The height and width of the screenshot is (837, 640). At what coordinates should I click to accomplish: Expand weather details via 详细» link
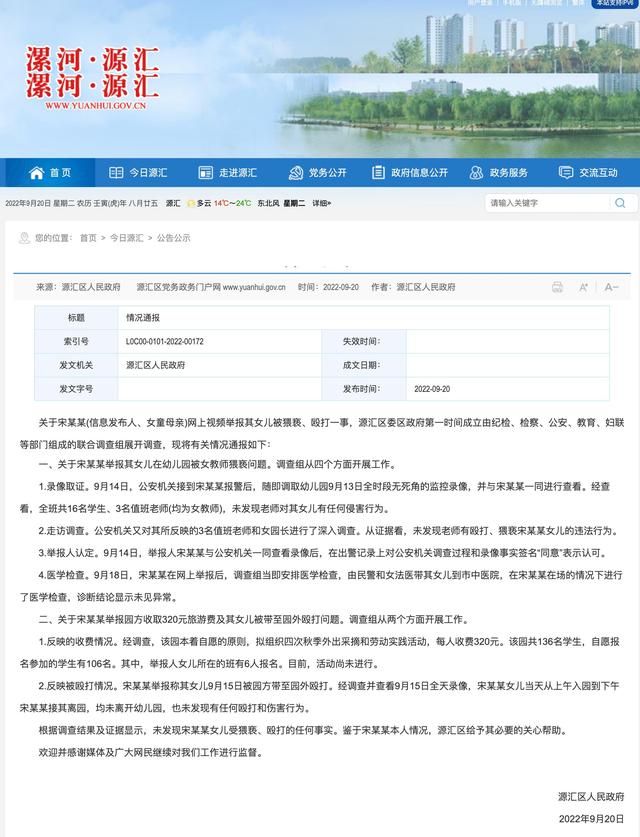tap(321, 203)
